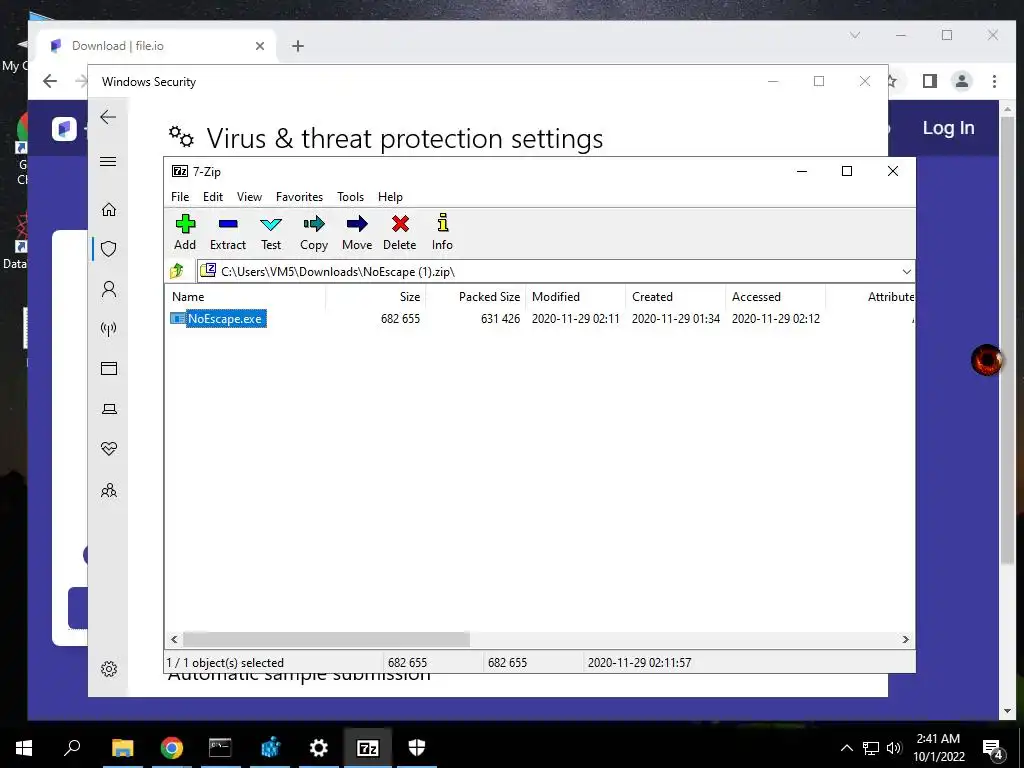The height and width of the screenshot is (768, 1024).
Task: Click 7-Zip scrollbar right arrow
Action: 906,639
